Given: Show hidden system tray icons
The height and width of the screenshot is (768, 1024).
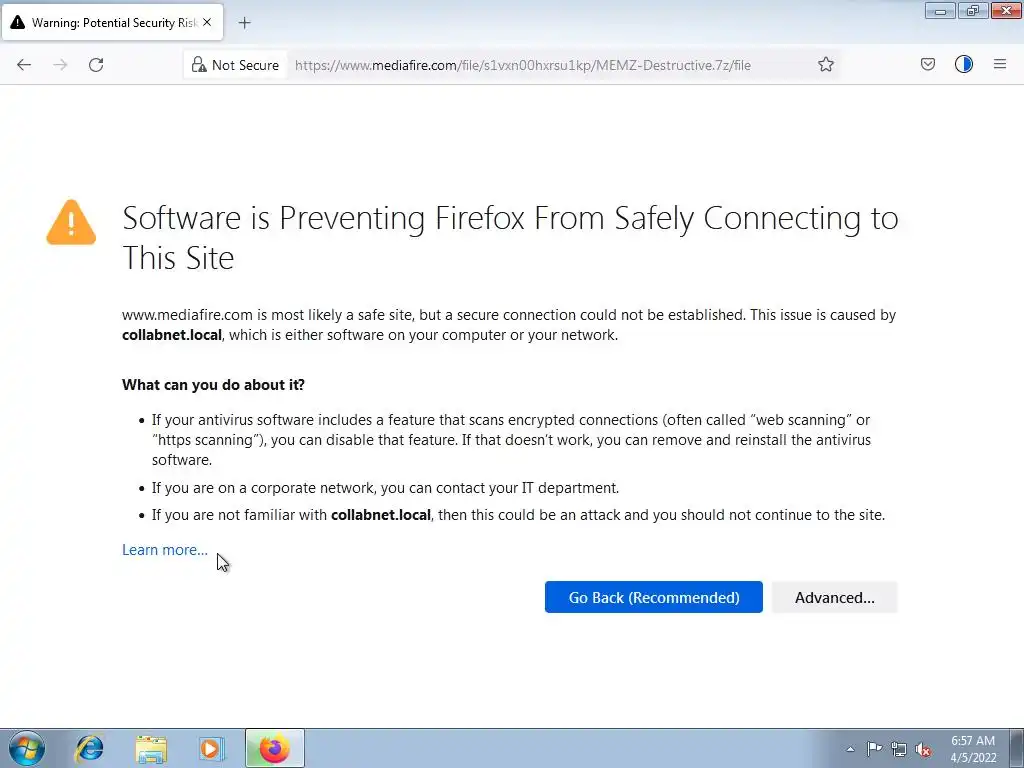Looking at the screenshot, I should click(850, 749).
